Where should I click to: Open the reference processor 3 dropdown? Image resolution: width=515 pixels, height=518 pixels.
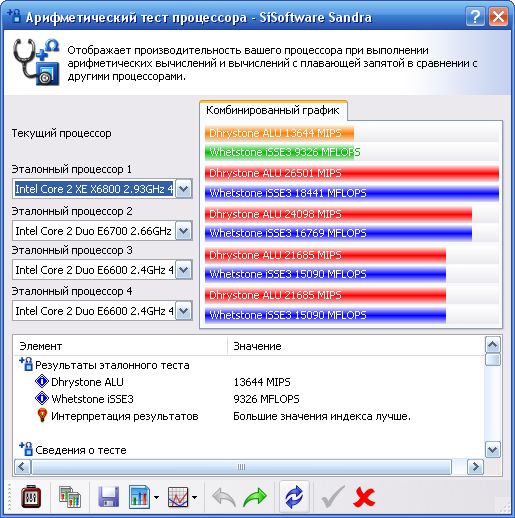184,270
